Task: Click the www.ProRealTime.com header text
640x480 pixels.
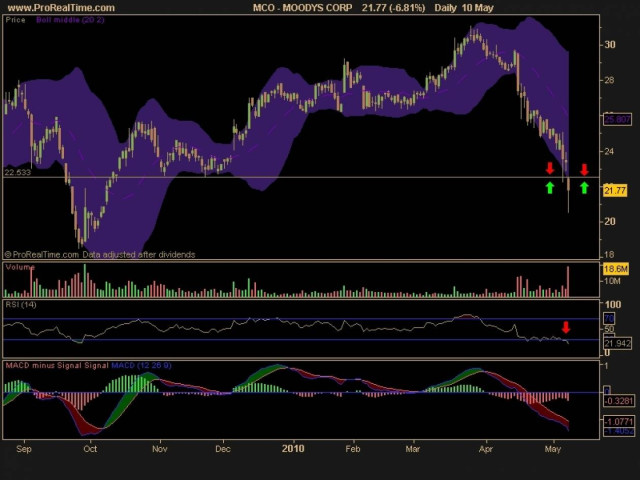Action: 61,8
